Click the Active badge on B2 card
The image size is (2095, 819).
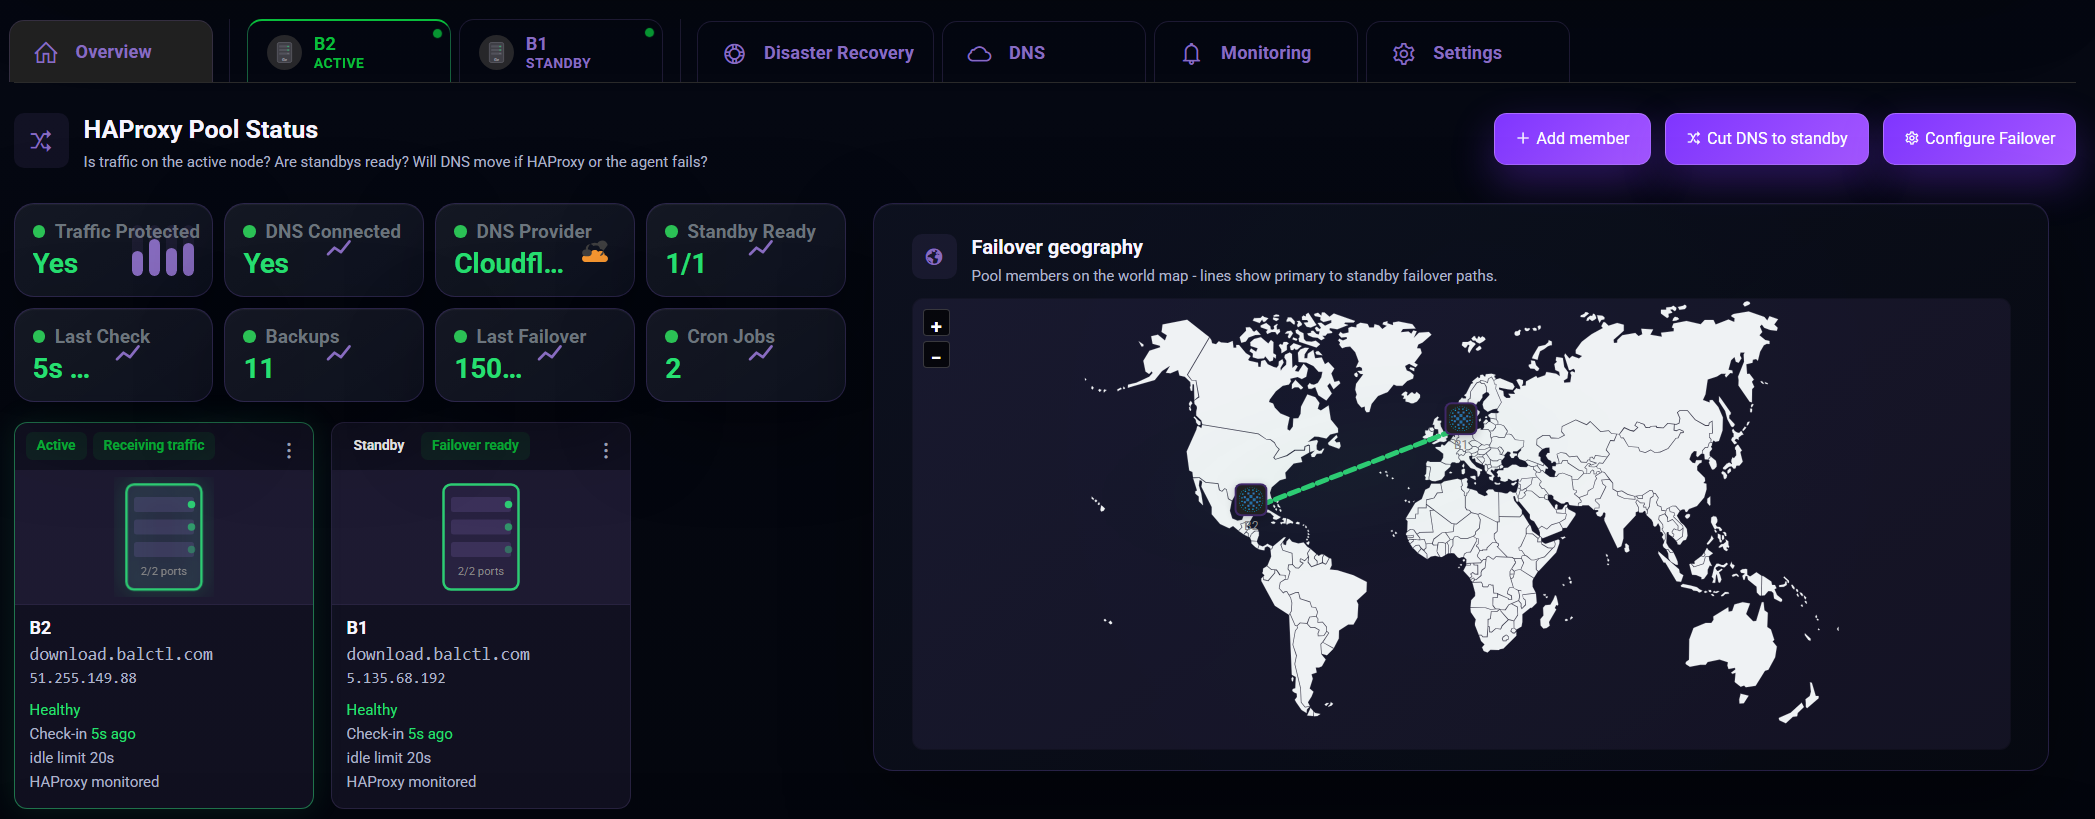[x=56, y=445]
